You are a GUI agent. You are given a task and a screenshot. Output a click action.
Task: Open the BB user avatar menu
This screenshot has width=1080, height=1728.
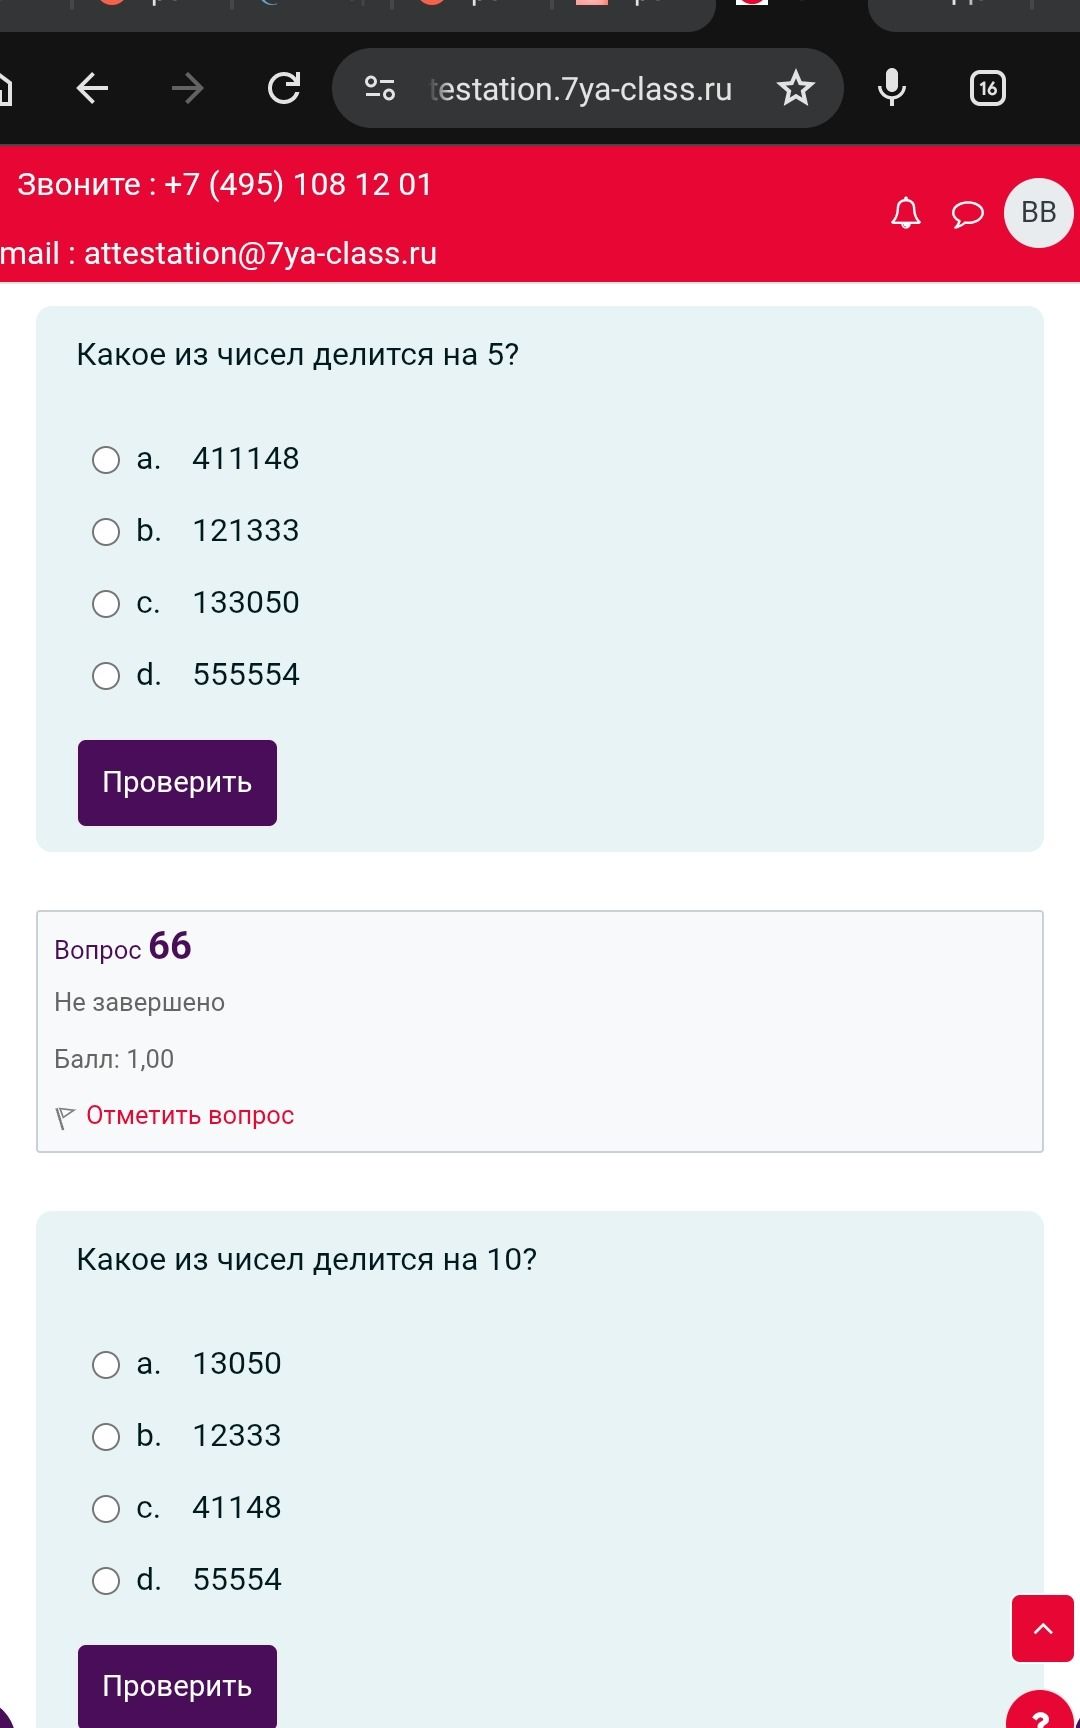(1039, 213)
